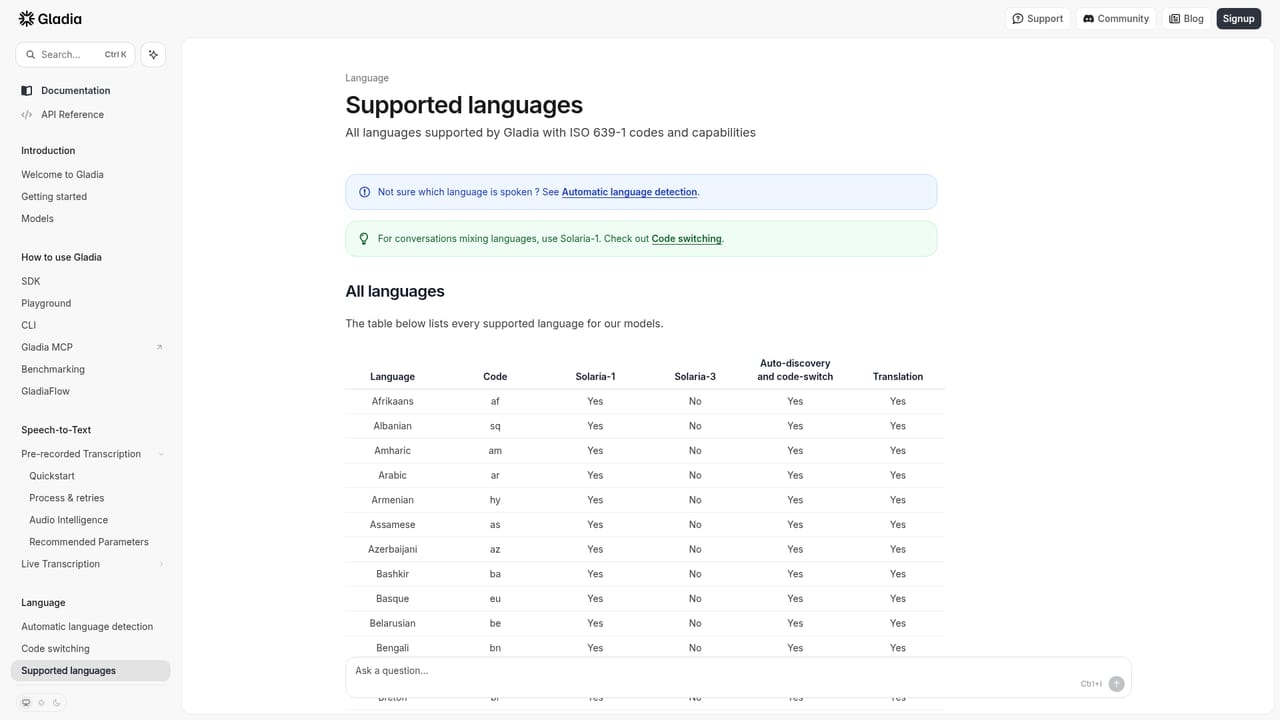Switch to light theme sun icon

(x=41, y=703)
